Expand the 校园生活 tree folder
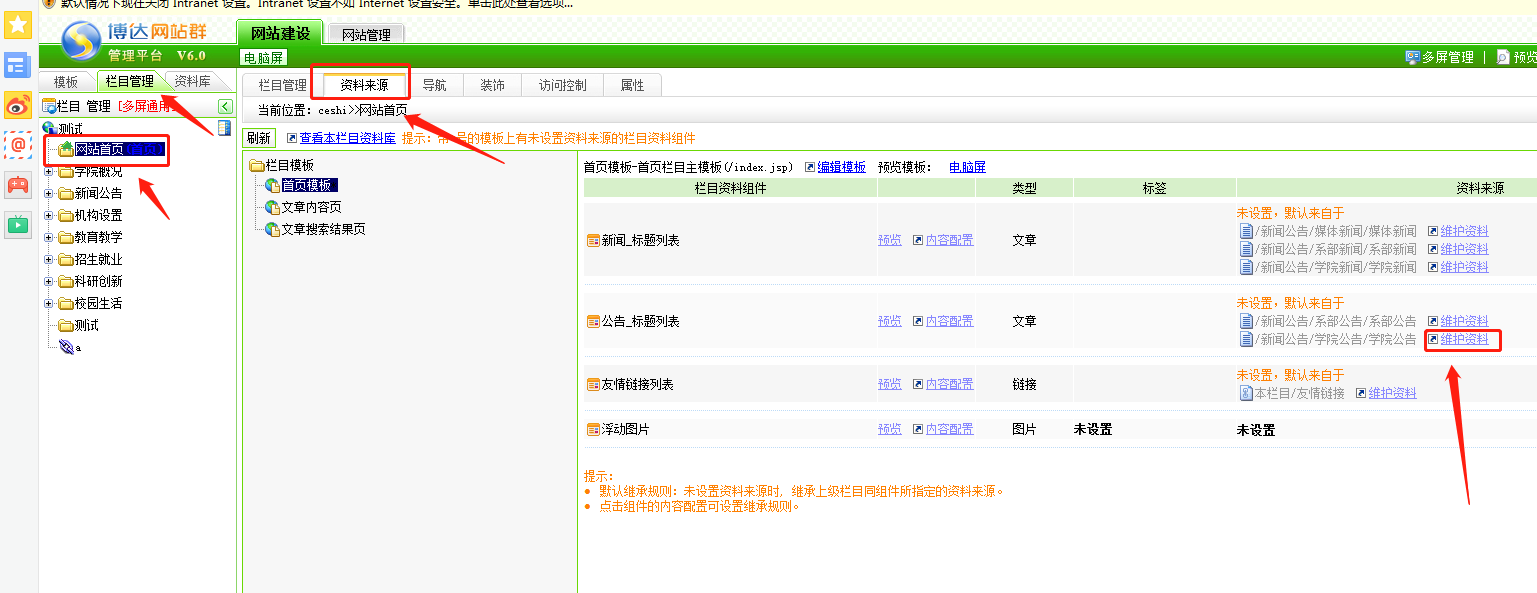Screen dimensions: 1537x593 point(49,303)
